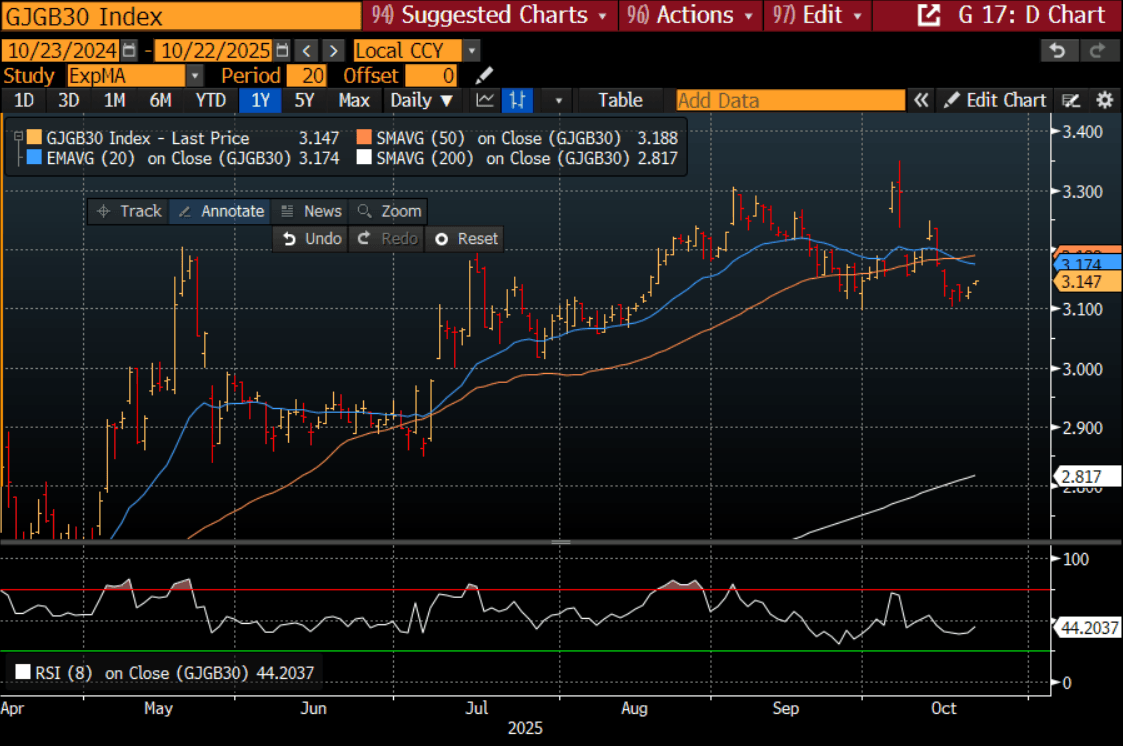Open the start date calendar picker
This screenshot has width=1123, height=746.
[x=130, y=51]
